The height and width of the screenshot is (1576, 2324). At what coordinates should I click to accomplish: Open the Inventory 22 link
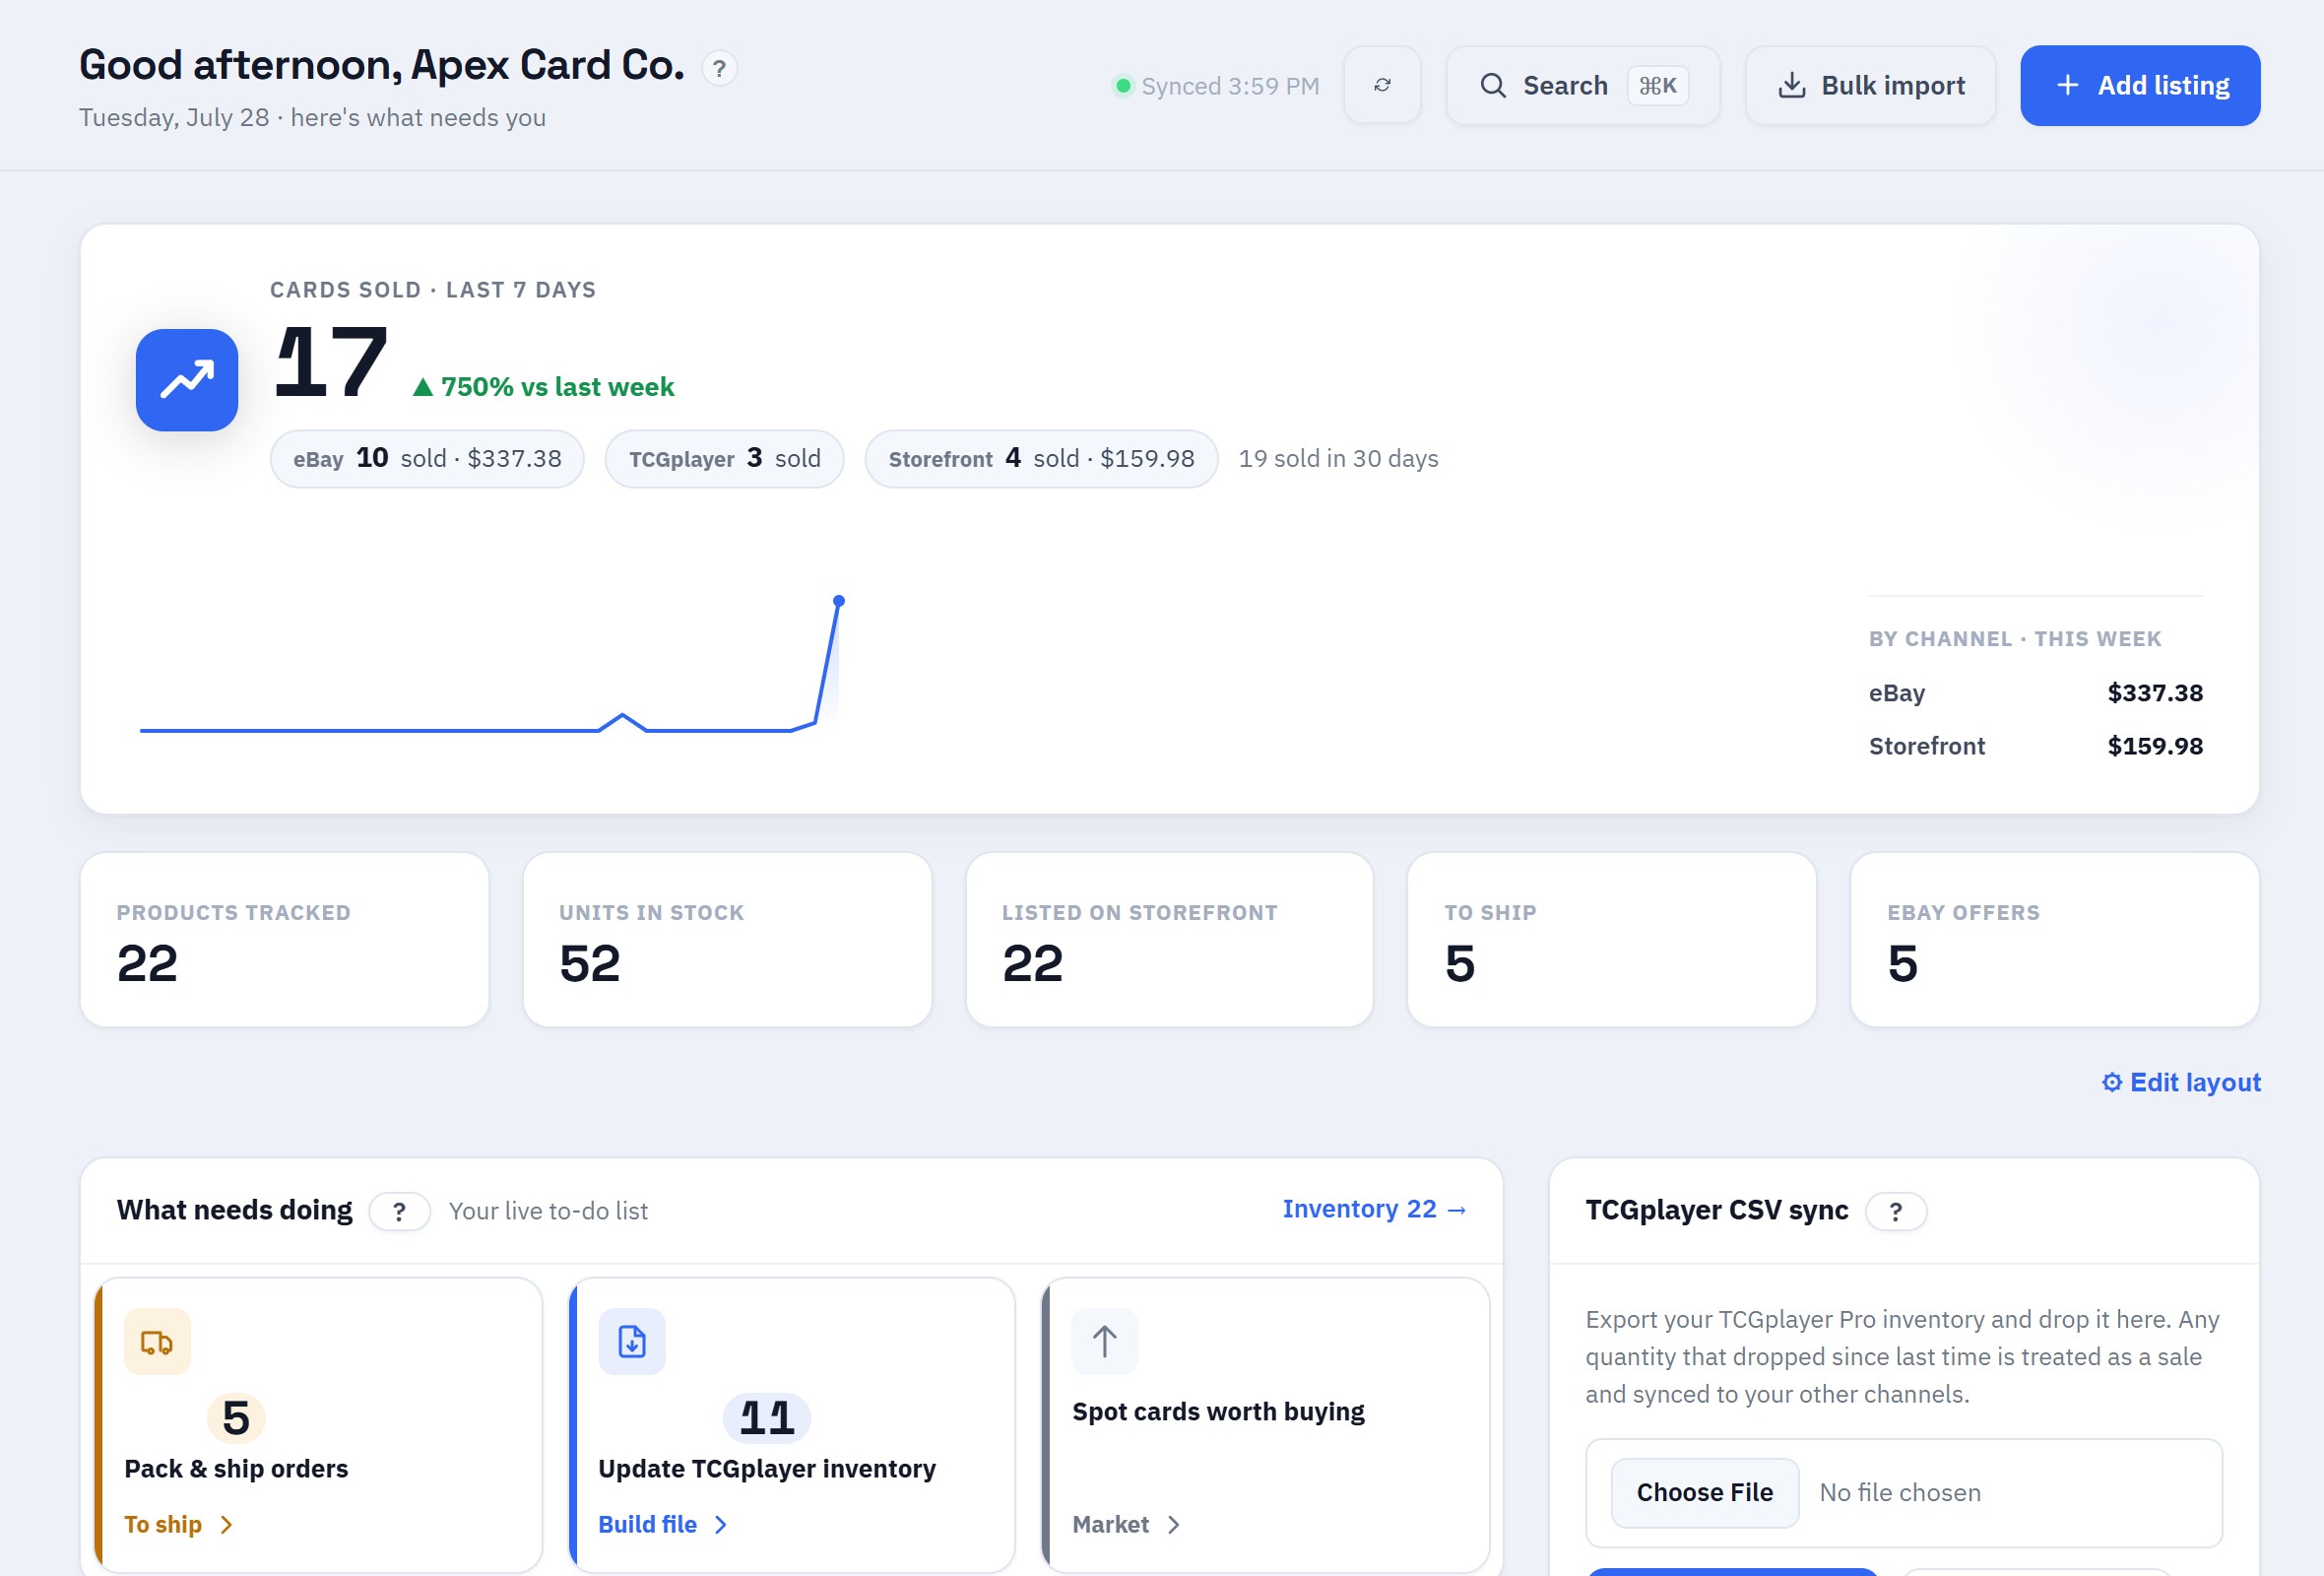[1374, 1209]
